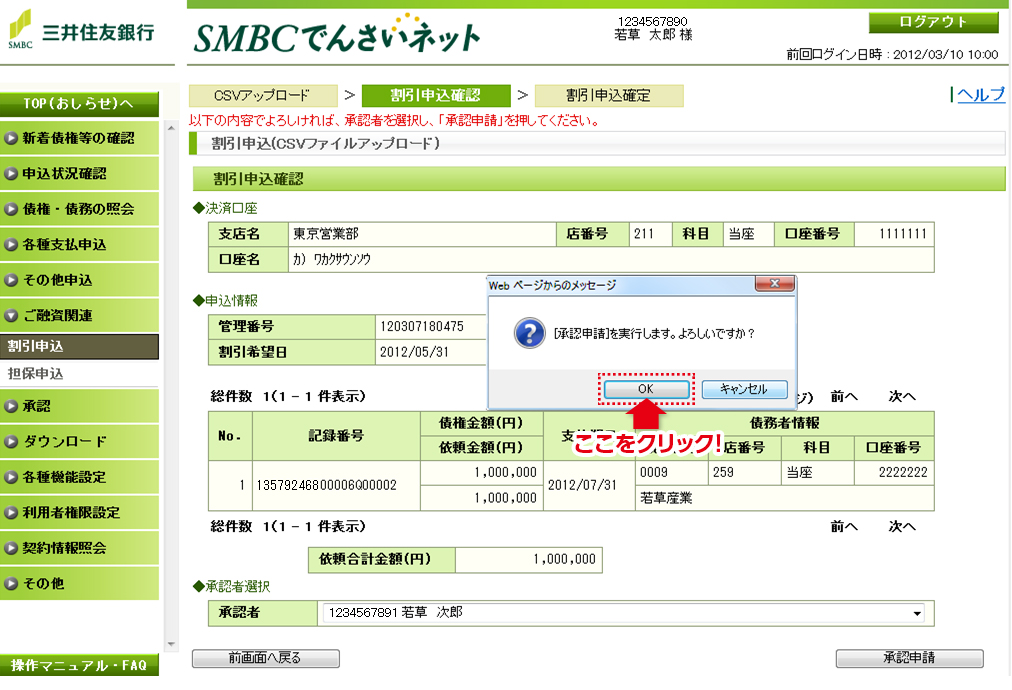Image resolution: width=1012 pixels, height=690 pixels.
Task: Open 承認 menu
Action: (79, 406)
